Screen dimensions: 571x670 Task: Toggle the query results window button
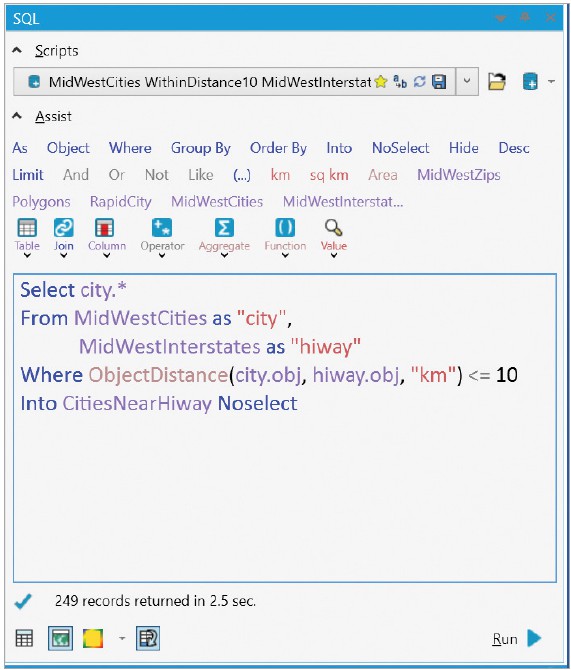pyautogui.click(x=148, y=638)
